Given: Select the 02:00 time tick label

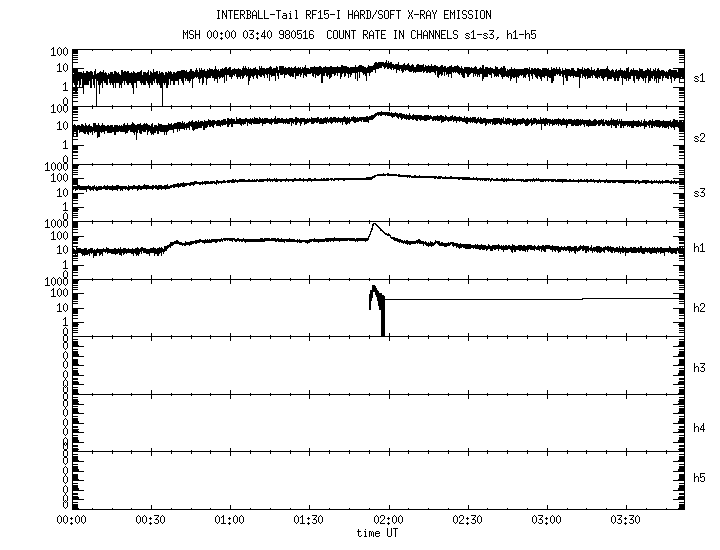Looking at the screenshot, I should click(388, 521).
